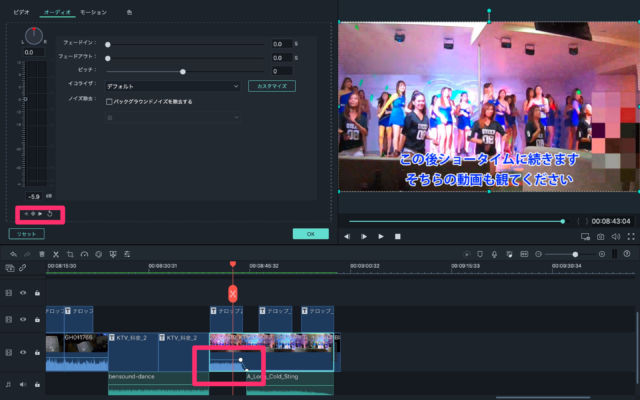Zoom out timeline with minus circle
This screenshot has height=400, width=640.
click(x=538, y=254)
